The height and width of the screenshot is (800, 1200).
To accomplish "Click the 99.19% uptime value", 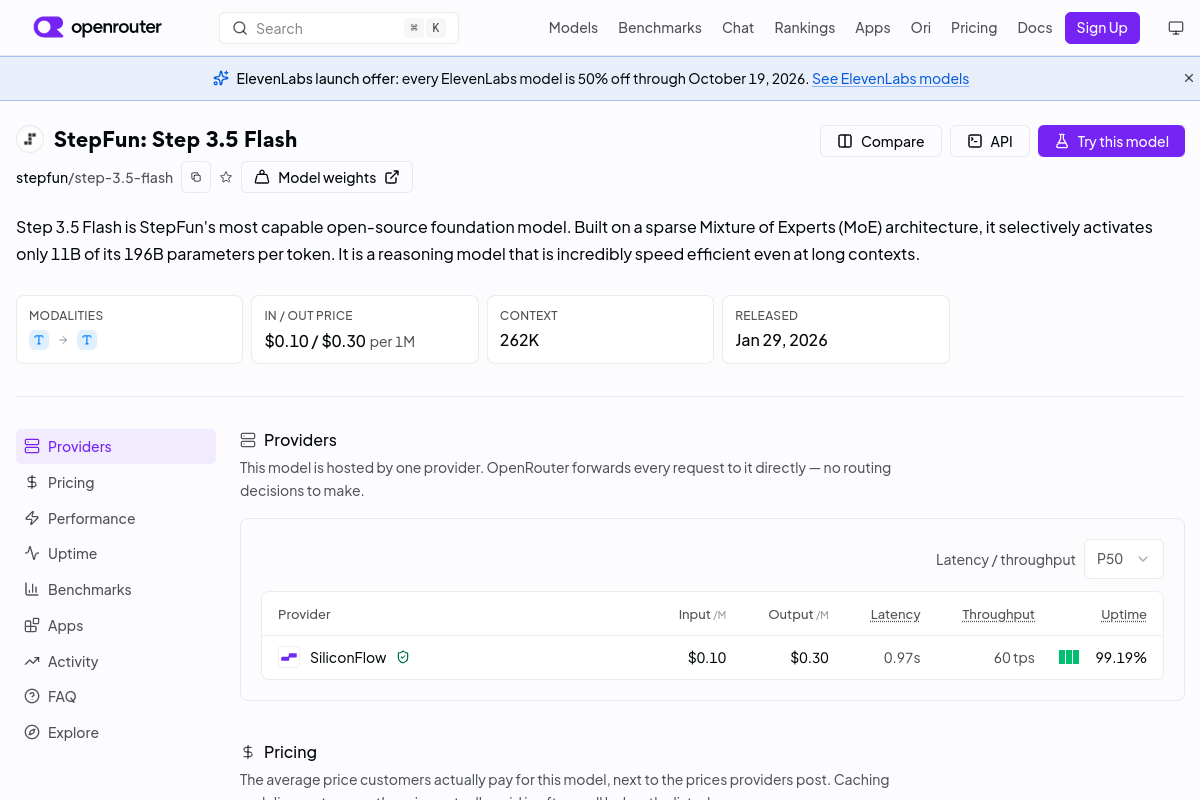I will (1121, 657).
